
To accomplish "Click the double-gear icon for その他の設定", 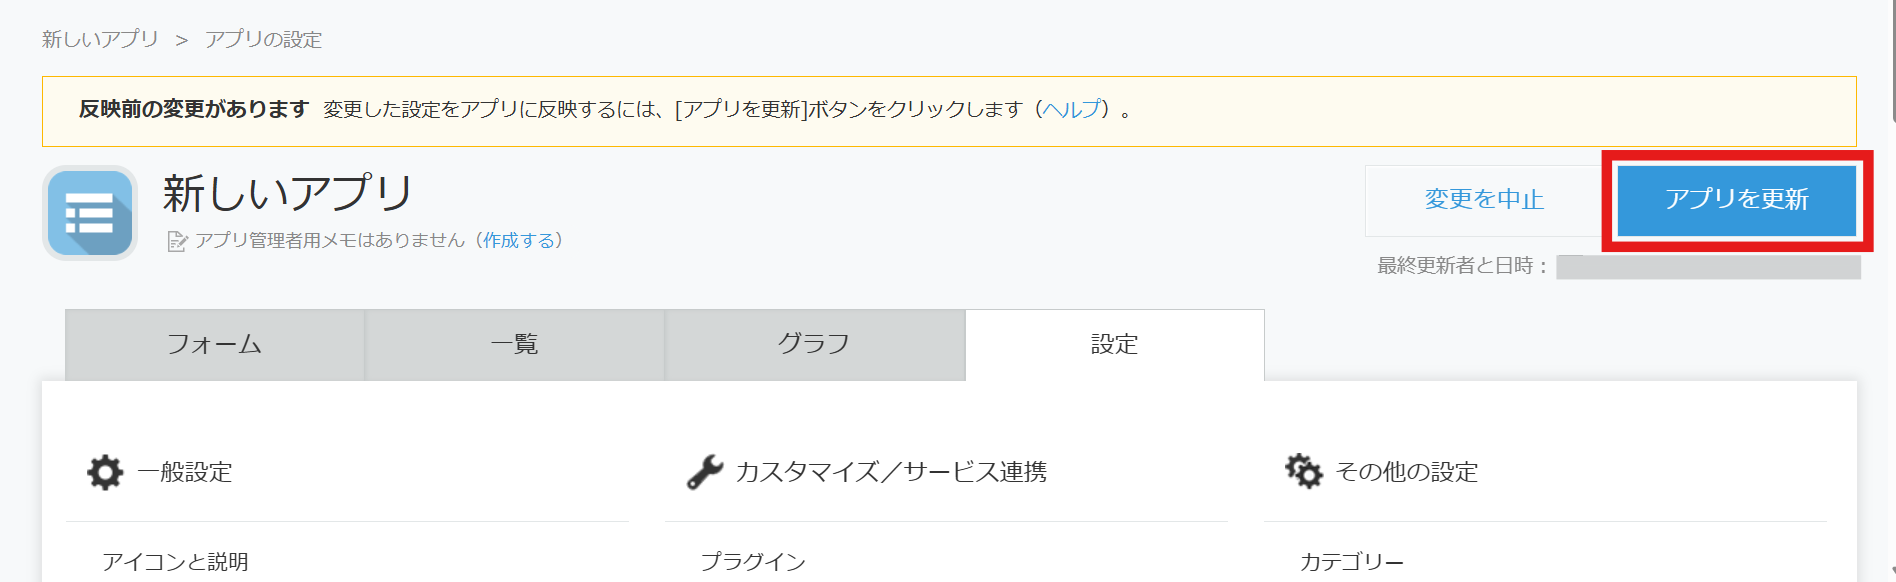I will 1304,471.
